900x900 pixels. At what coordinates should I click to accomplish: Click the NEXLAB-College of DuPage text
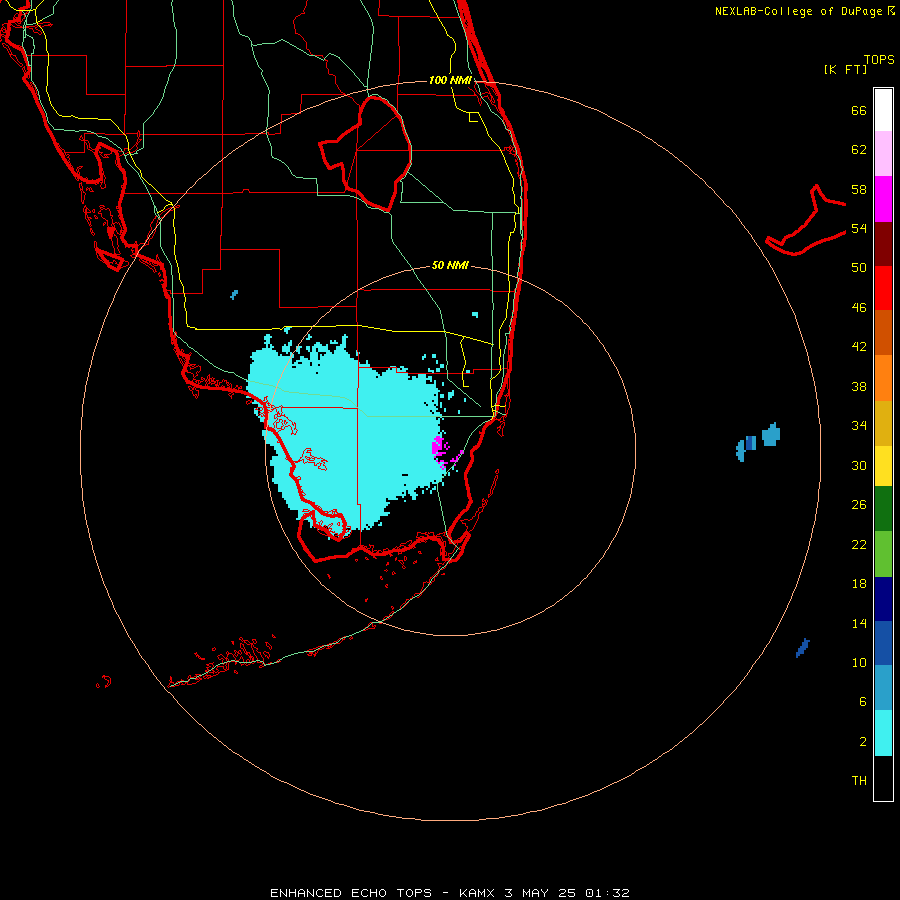(799, 11)
